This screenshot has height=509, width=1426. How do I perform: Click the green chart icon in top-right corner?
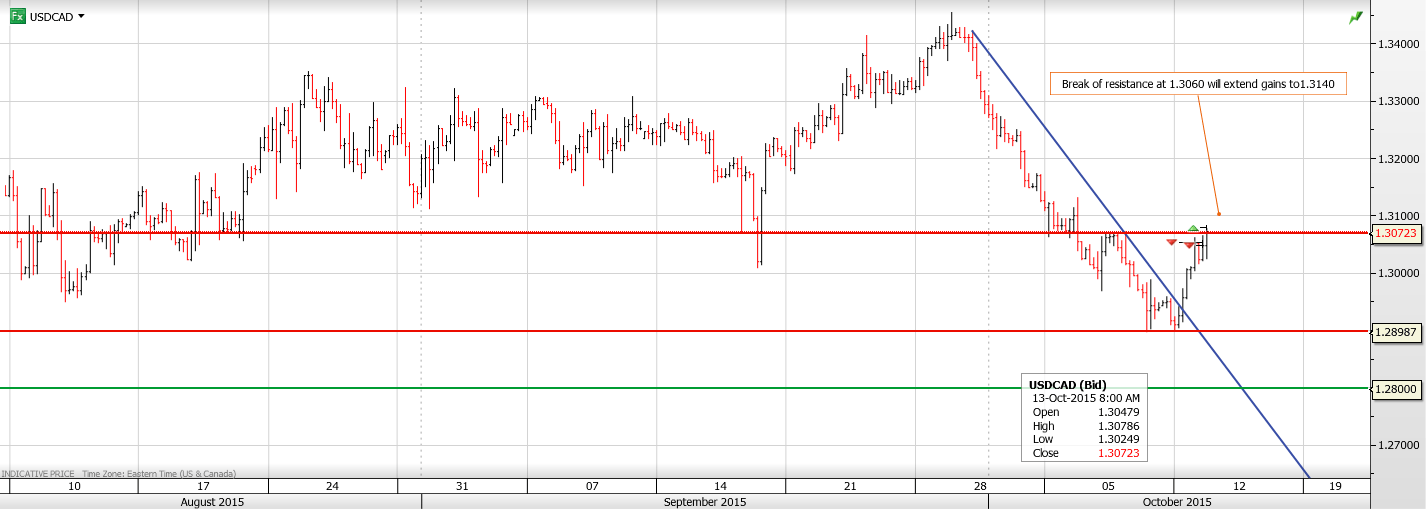pyautogui.click(x=1355, y=17)
